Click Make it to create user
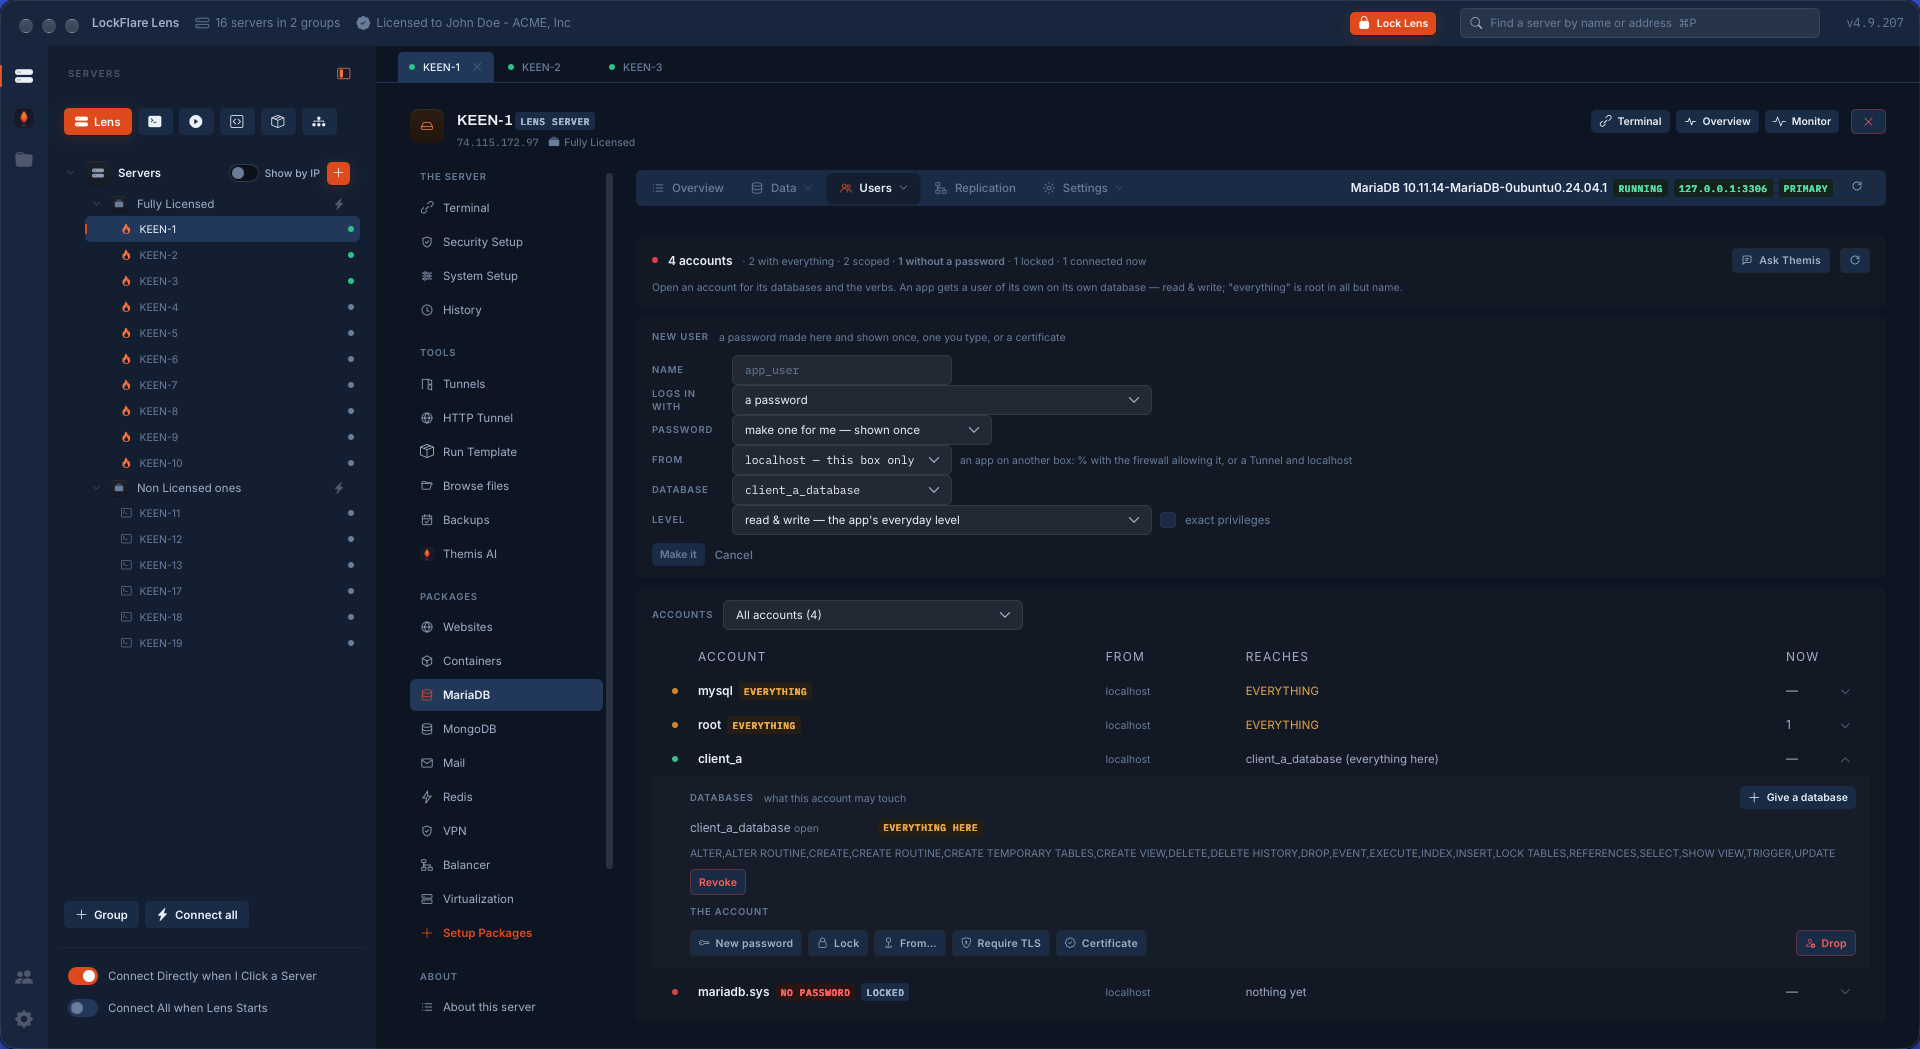 click(678, 555)
